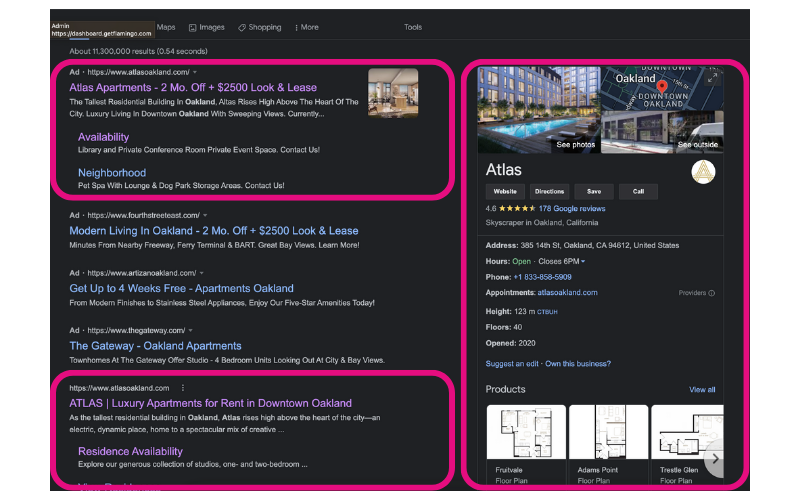Expand the Hours 'Closes 6PM' dropdown
Screen dimensions: 800x500
pyautogui.click(x=583, y=261)
